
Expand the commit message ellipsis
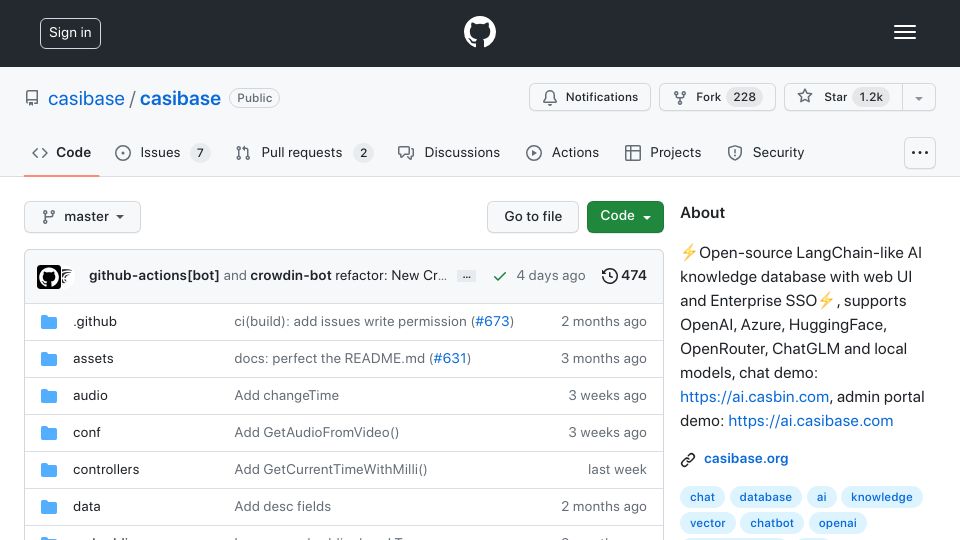tap(467, 276)
